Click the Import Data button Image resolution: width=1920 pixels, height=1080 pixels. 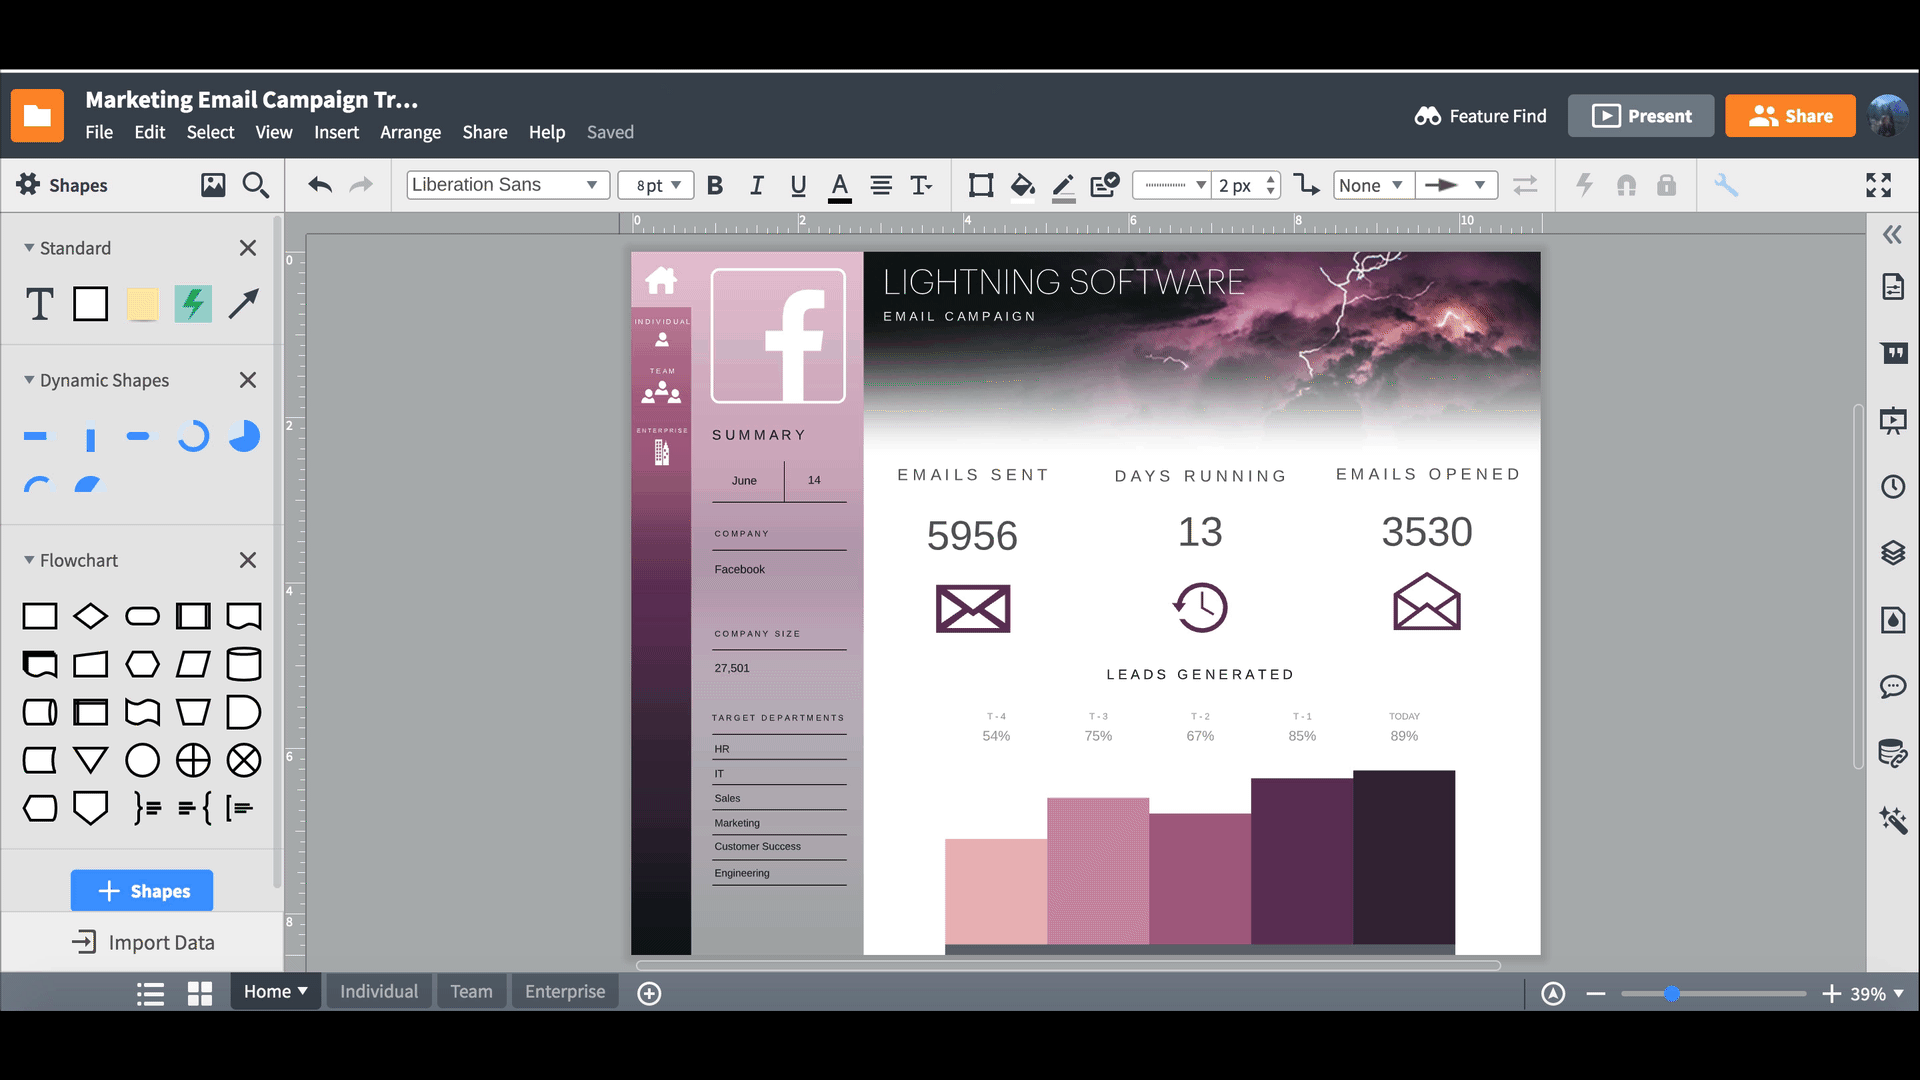click(143, 941)
